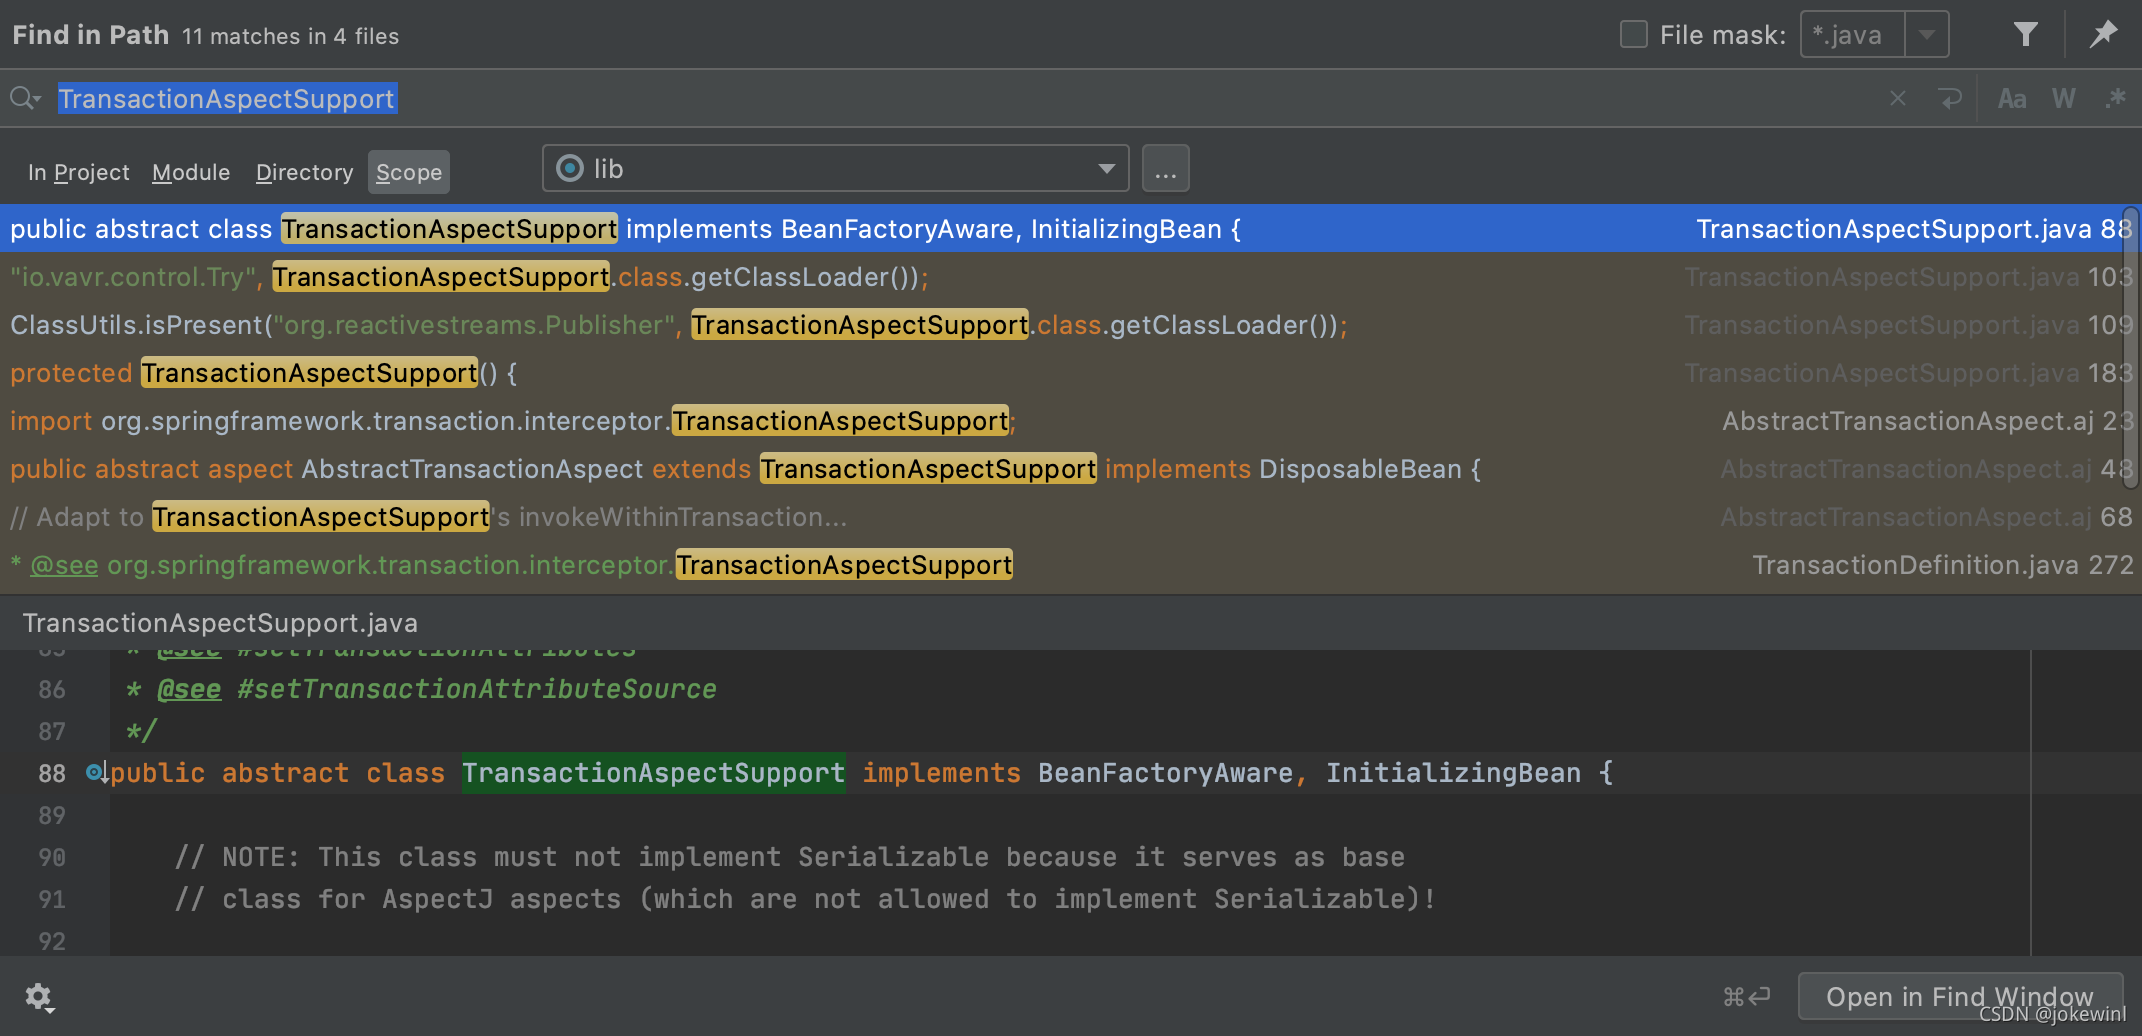2142x1036 pixels.
Task: Click the ... scope browse button
Action: [1166, 168]
